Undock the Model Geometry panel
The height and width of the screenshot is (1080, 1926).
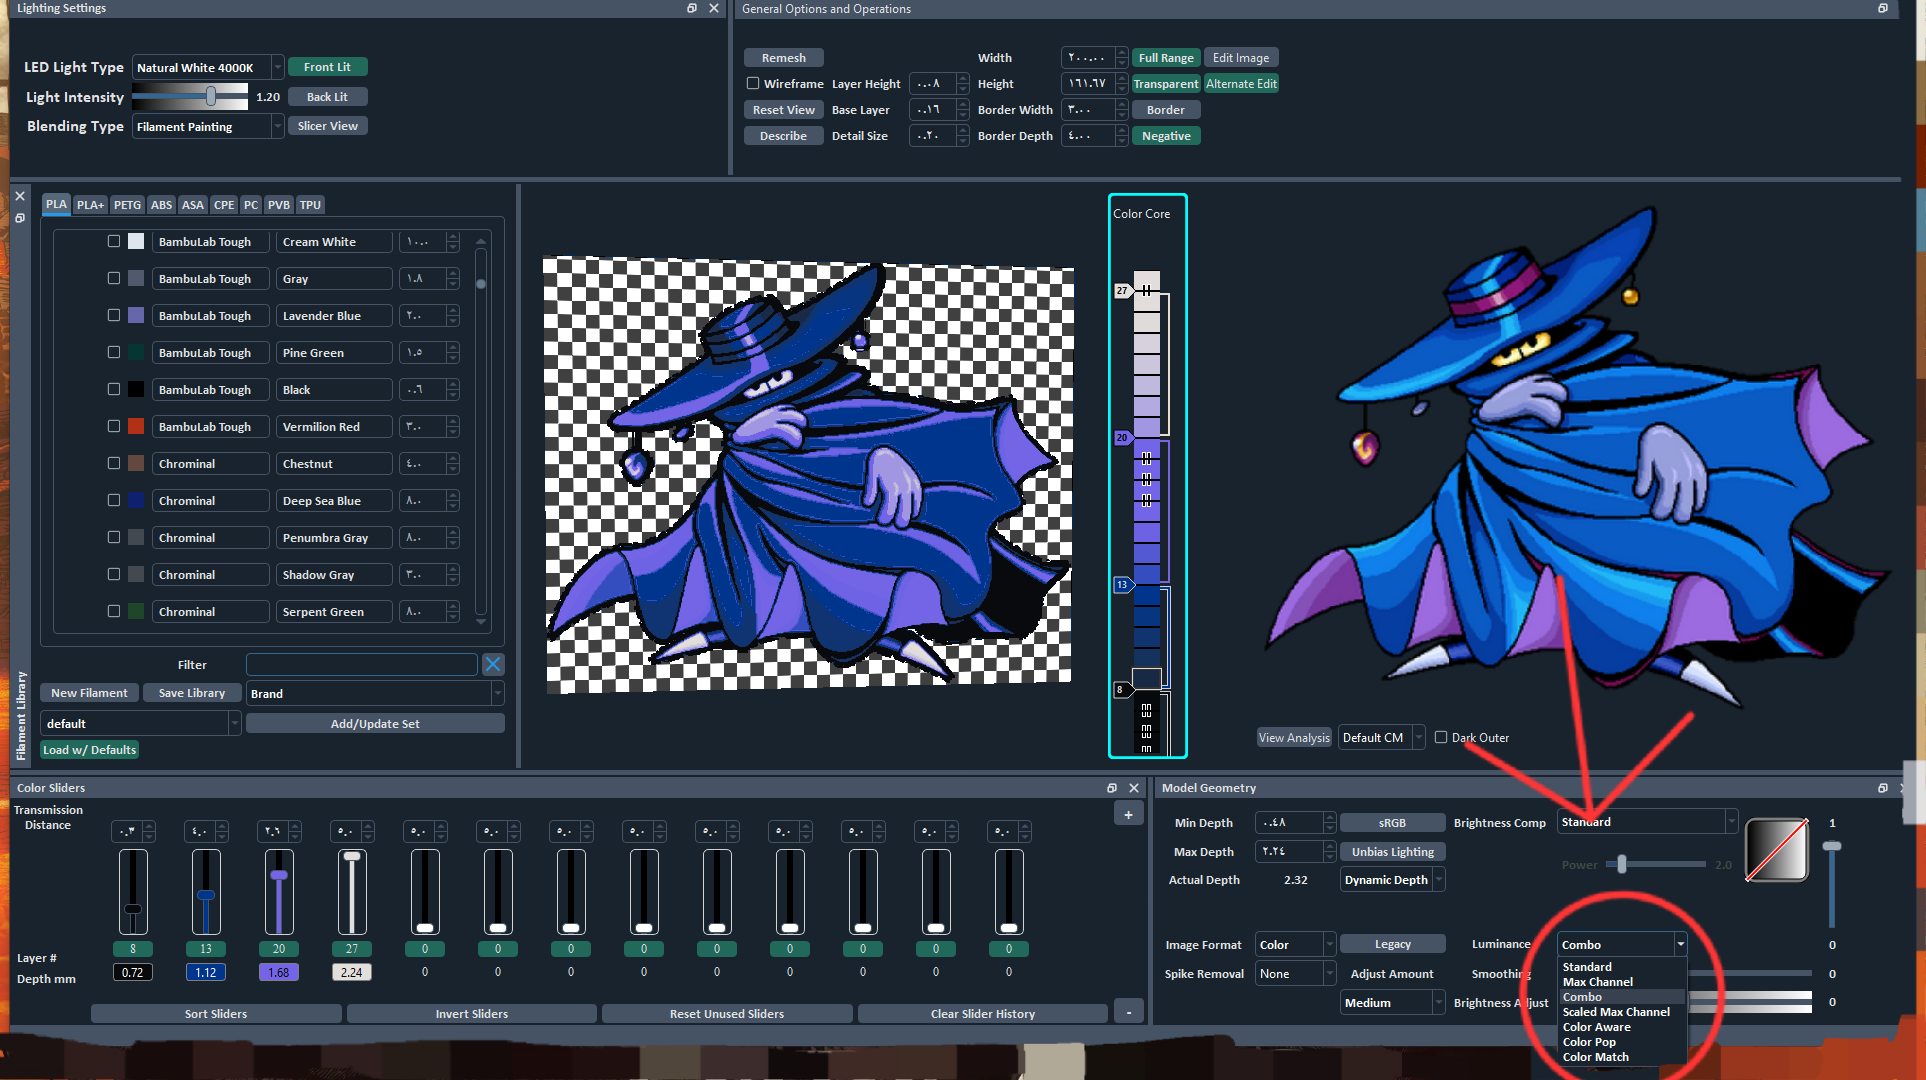(x=1882, y=788)
